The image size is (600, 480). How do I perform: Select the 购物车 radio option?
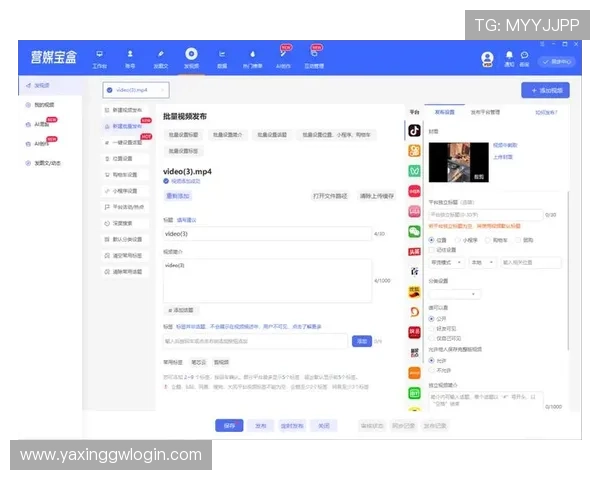(x=488, y=240)
